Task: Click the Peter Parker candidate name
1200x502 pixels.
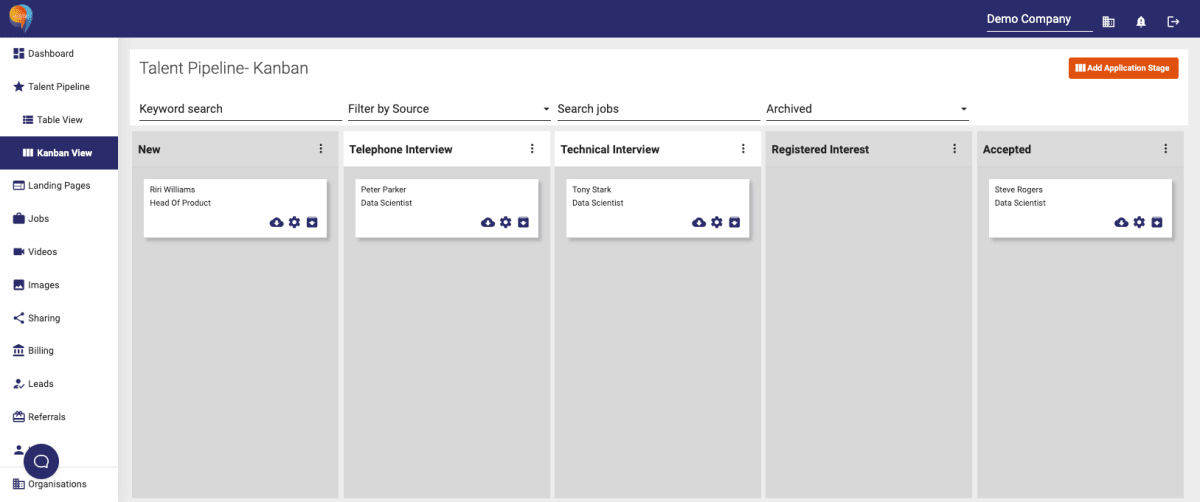Action: [x=384, y=189]
